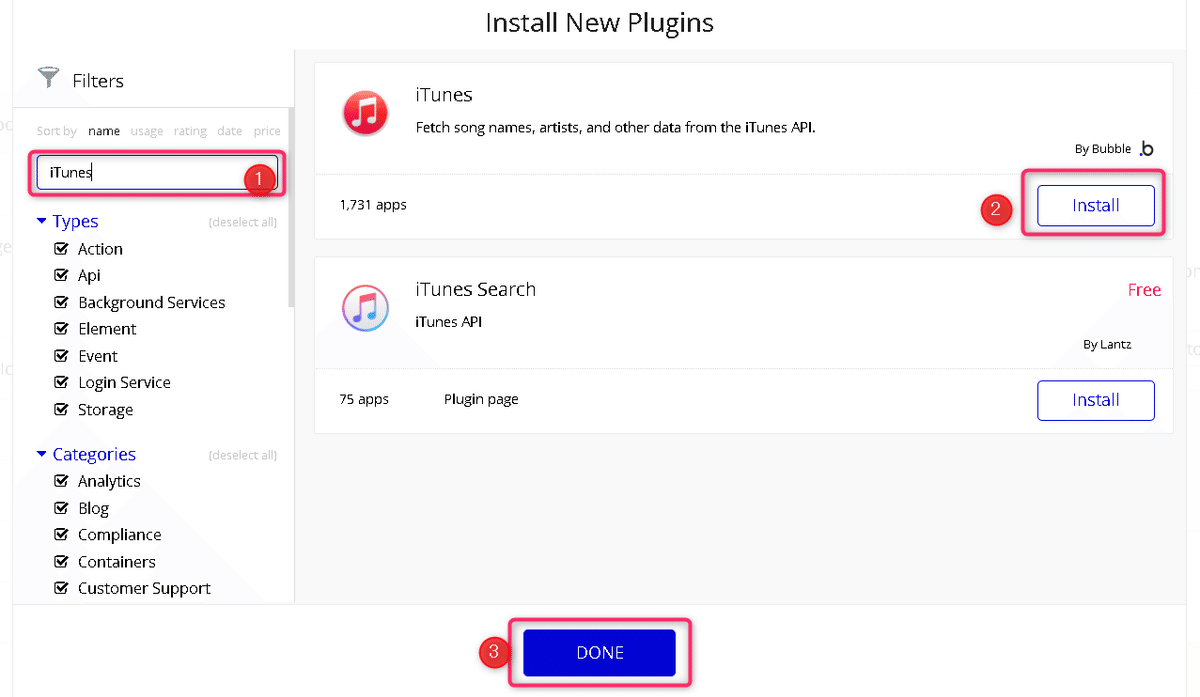Click the Bubble logo next to By Bubble
The image size is (1200, 697).
(x=1146, y=148)
